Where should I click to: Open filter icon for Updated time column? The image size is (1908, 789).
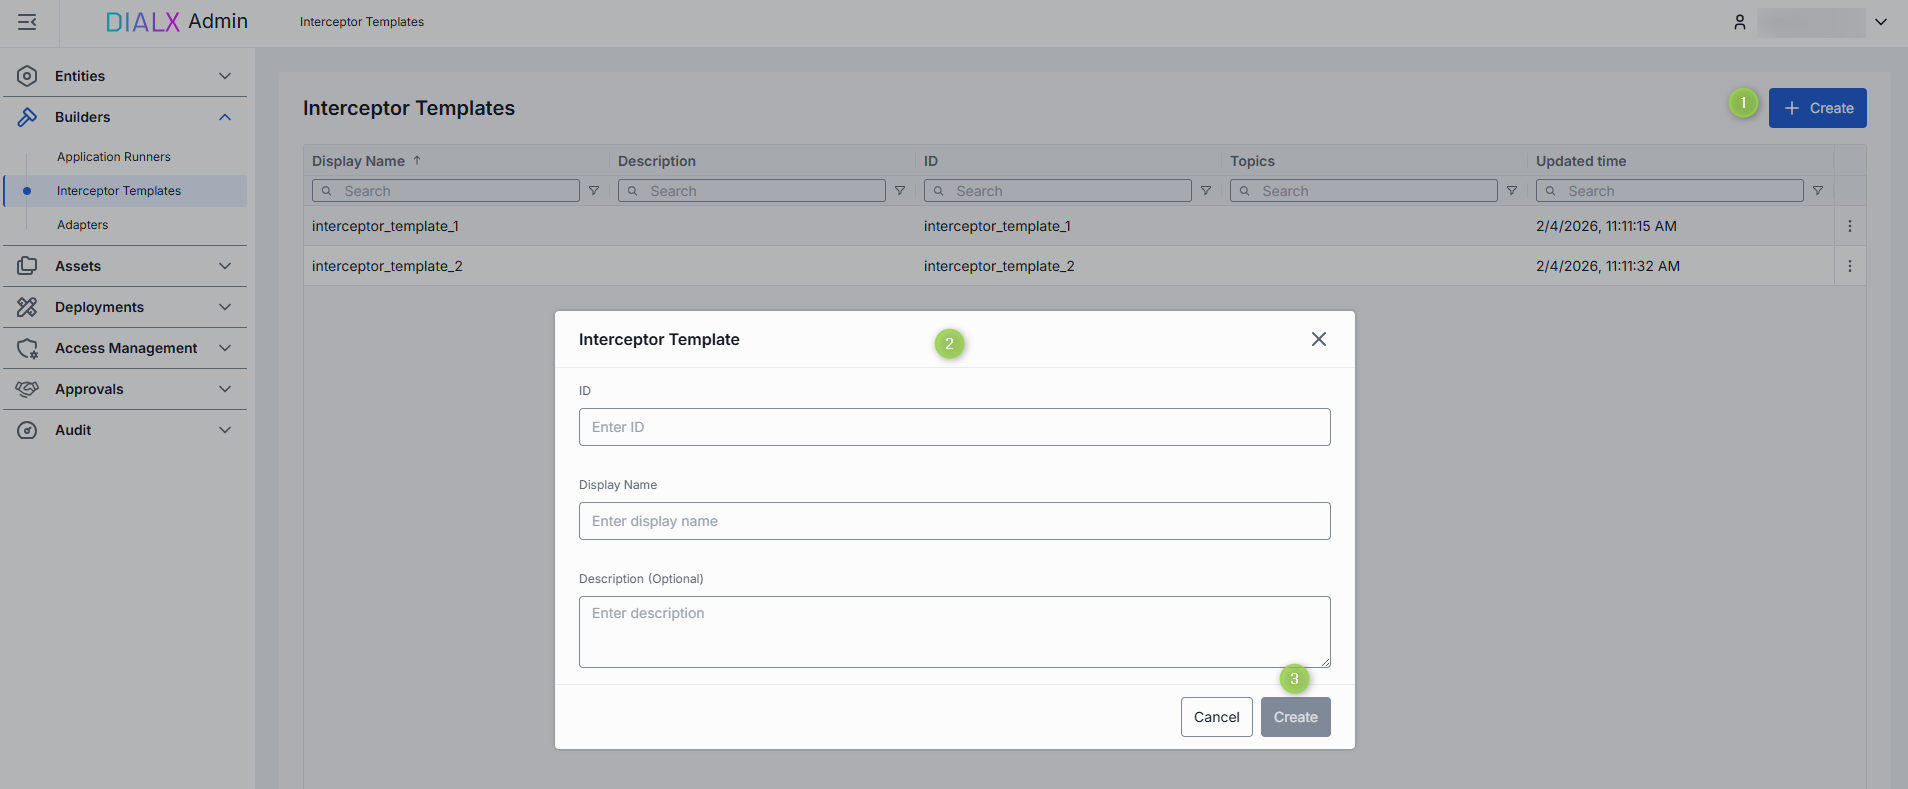[x=1818, y=191]
